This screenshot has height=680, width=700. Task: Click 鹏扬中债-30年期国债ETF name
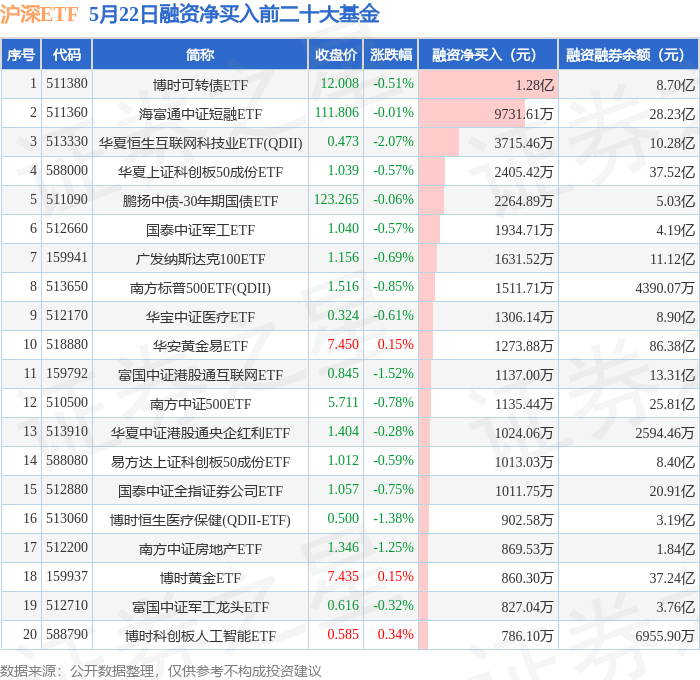click(200, 201)
